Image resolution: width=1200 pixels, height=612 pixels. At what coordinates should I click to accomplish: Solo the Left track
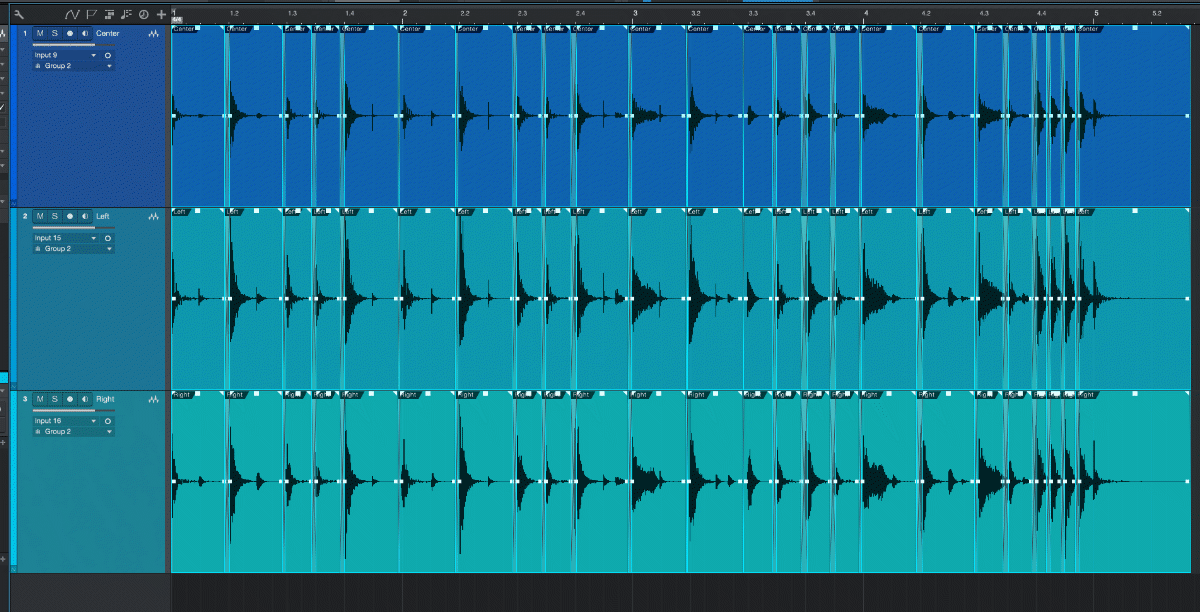coord(54,217)
